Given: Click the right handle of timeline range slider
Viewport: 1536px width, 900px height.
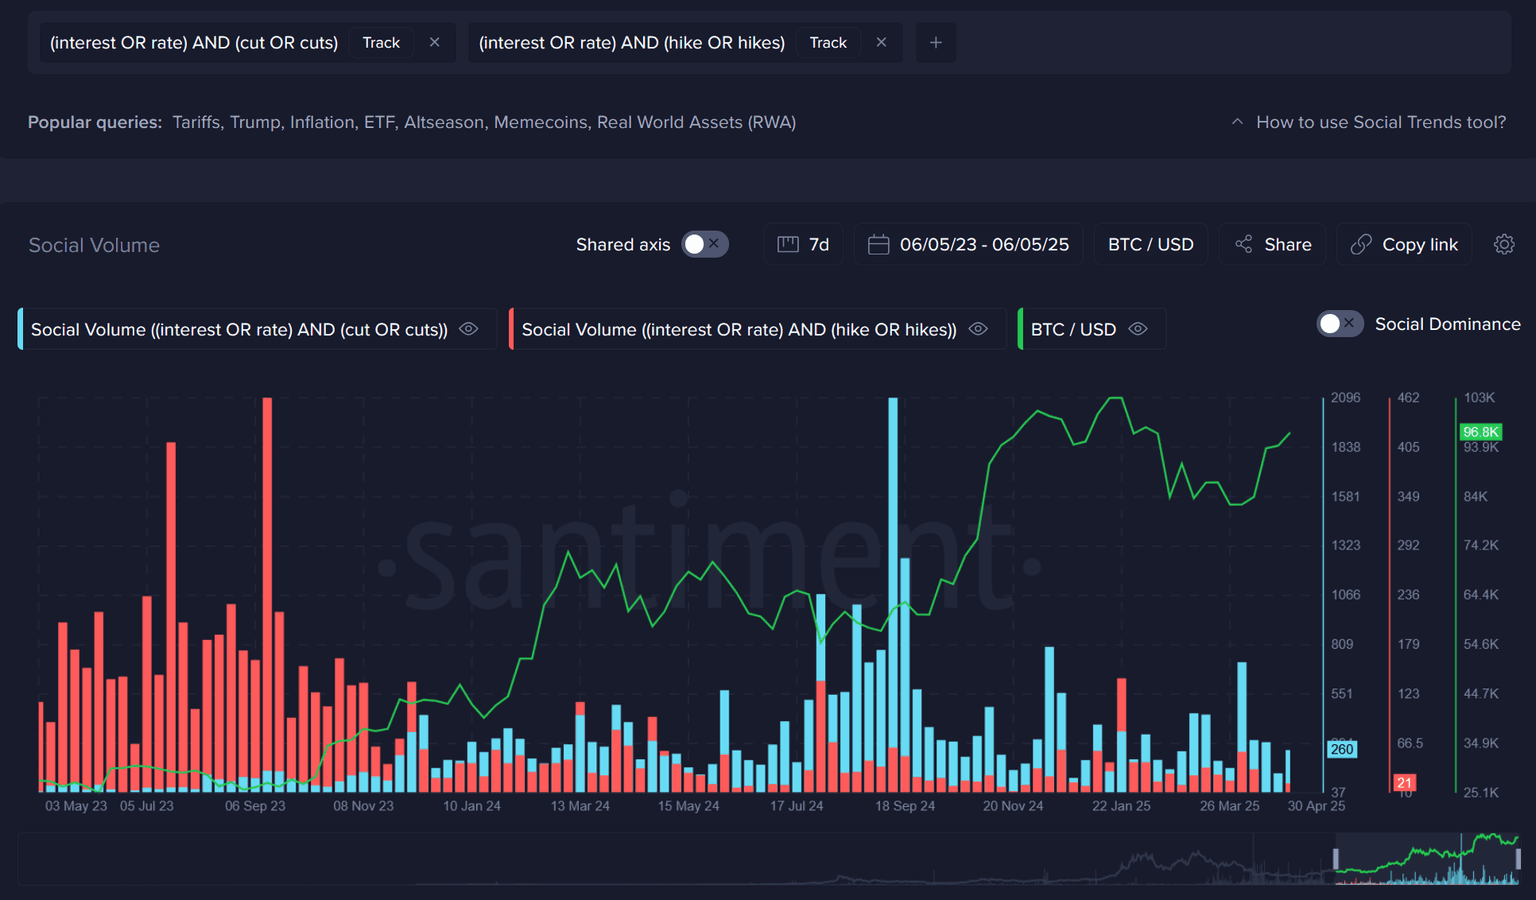Looking at the screenshot, I should click(x=1518, y=859).
